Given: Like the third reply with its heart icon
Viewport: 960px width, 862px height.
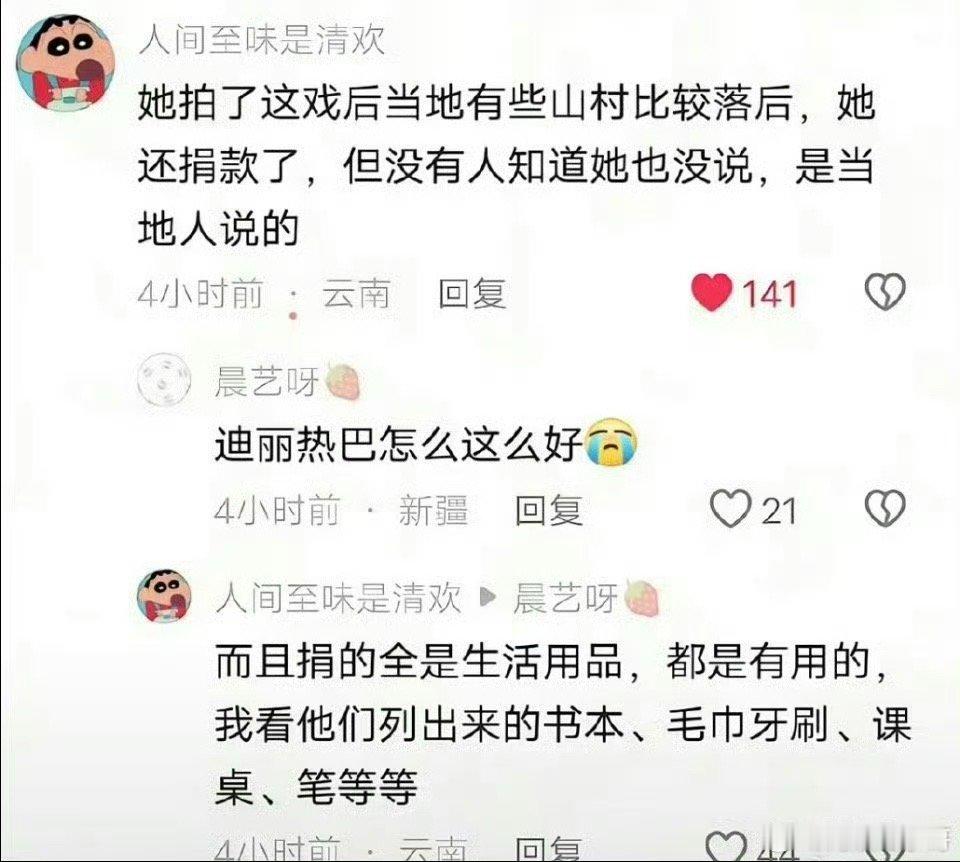Looking at the screenshot, I should click(x=726, y=847).
